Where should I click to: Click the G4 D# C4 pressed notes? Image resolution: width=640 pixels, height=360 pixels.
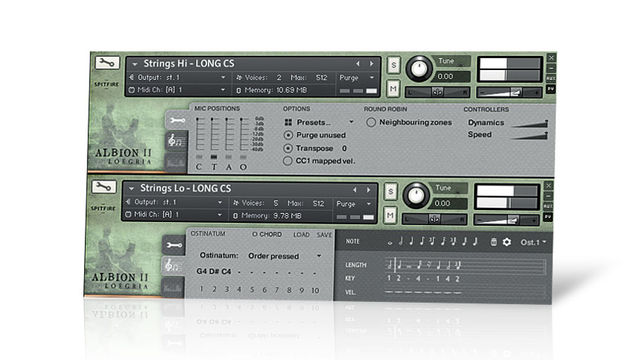tap(214, 271)
